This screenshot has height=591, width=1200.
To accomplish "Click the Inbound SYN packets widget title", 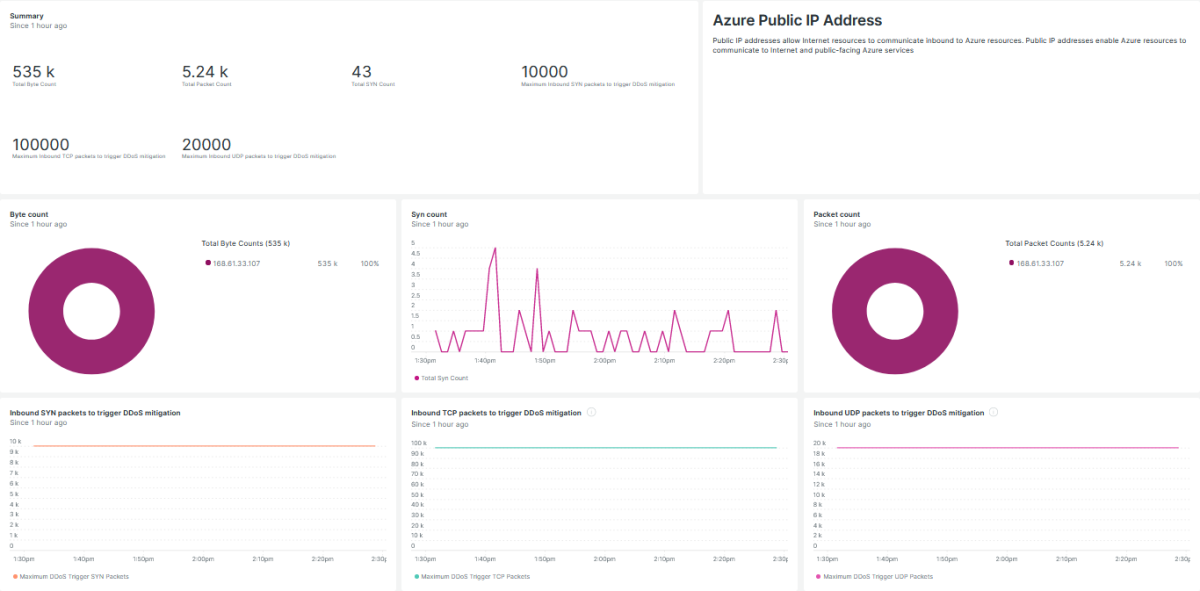I will pos(95,412).
